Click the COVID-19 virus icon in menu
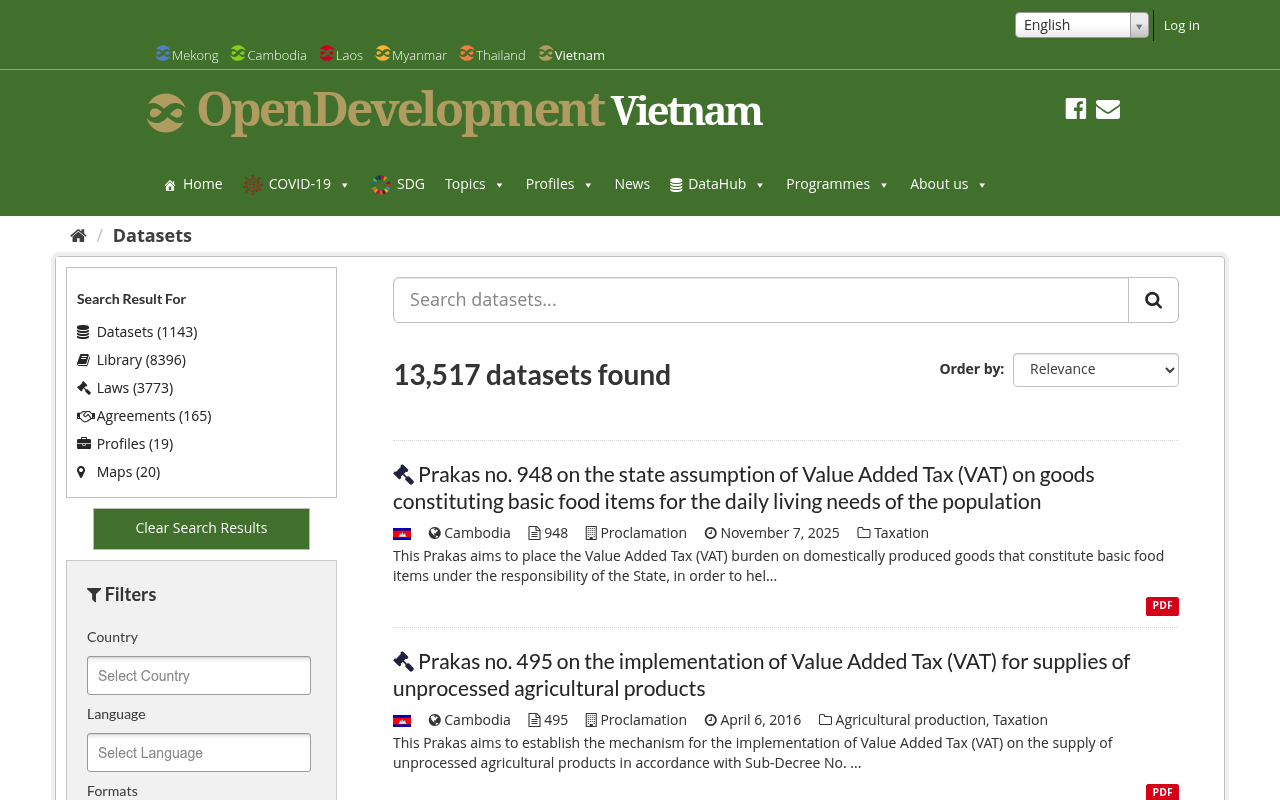Screen dimensions: 1280x800 click(x=253, y=184)
